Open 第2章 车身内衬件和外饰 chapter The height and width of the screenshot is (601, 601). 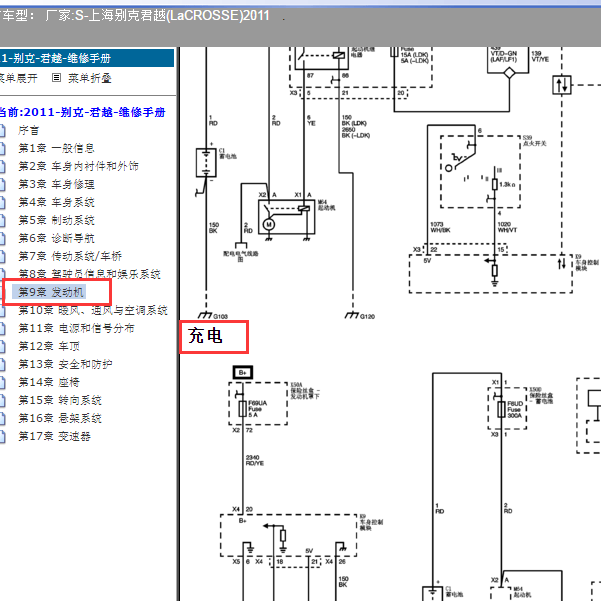click(78, 166)
